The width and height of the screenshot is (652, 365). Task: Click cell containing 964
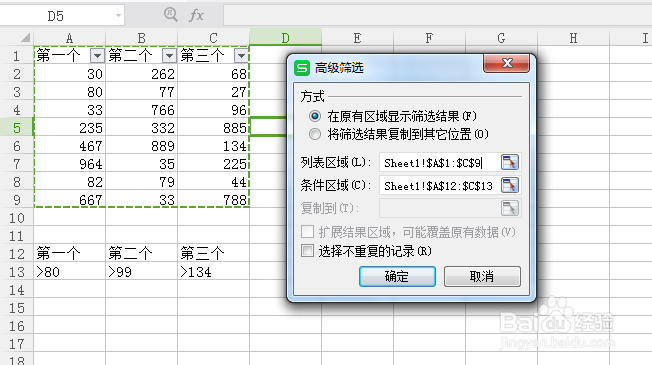pos(69,163)
